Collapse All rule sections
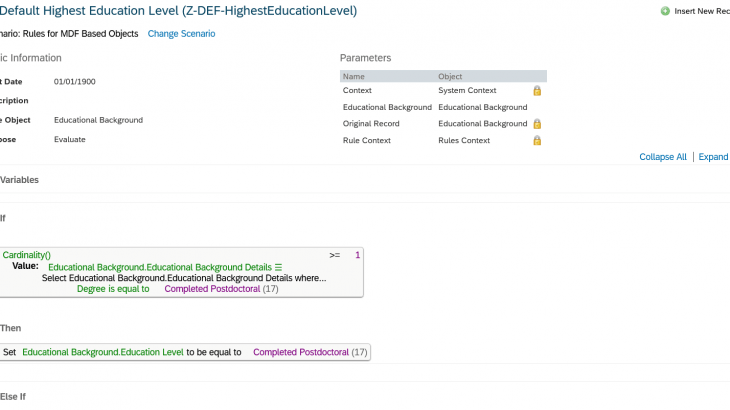 [662, 157]
